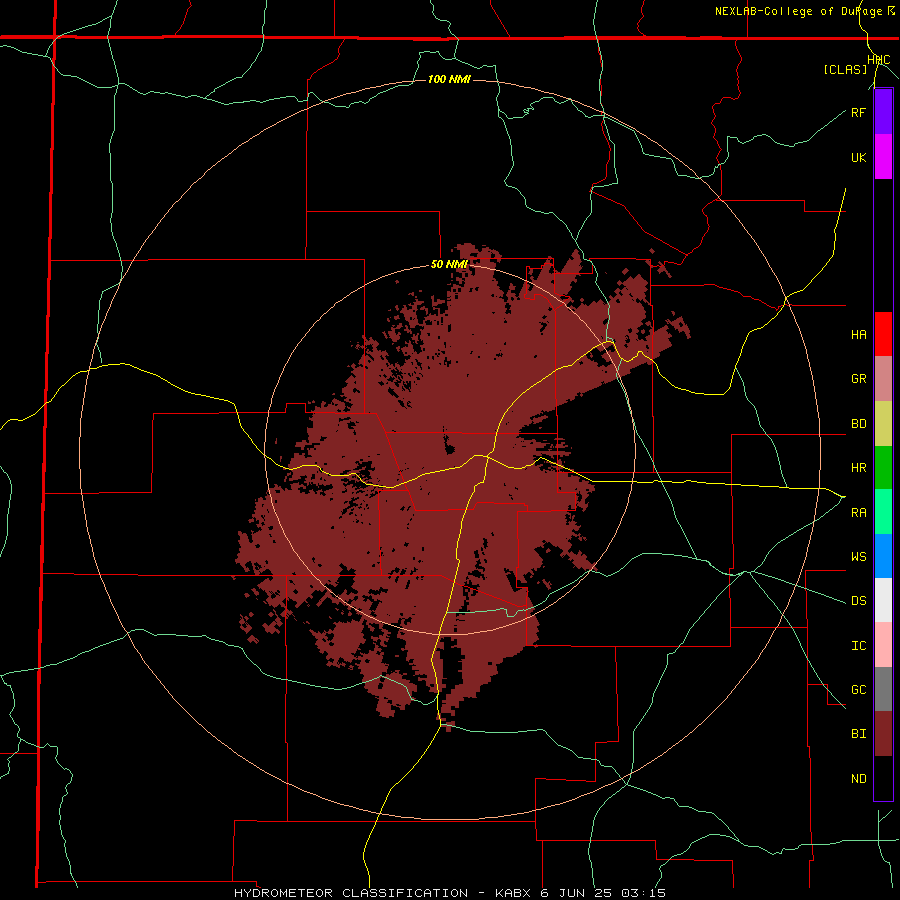The image size is (900, 900).
Task: Click the [CLAS] legend header
Action: tap(845, 69)
